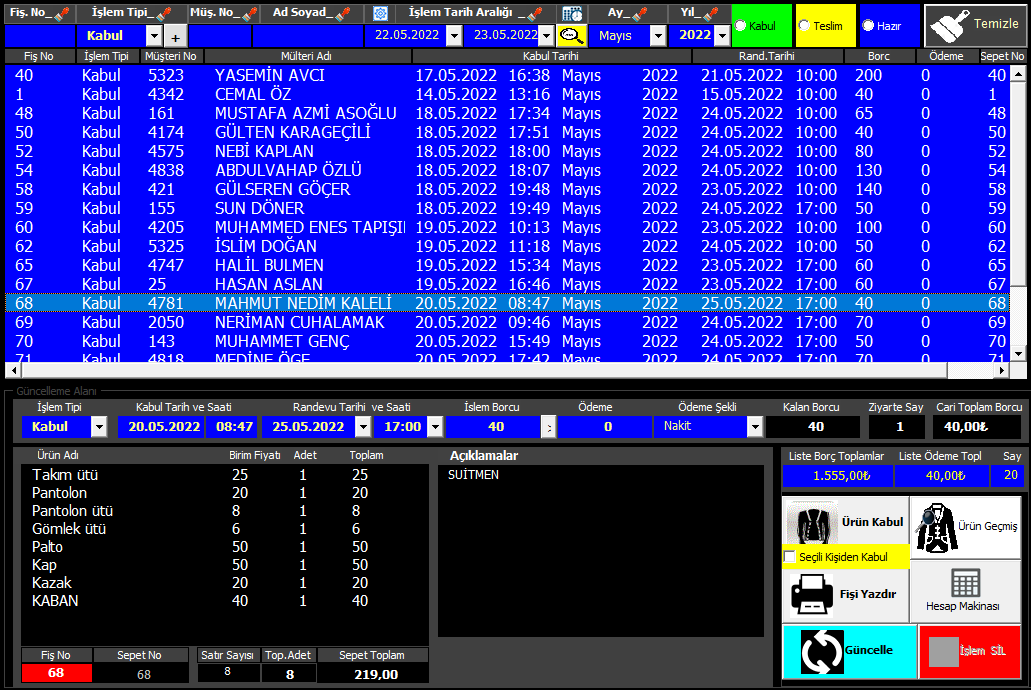Image resolution: width=1031 pixels, height=690 pixels.
Task: Enable the Seçili Kişiden Kabul checkbox
Action: (790, 557)
